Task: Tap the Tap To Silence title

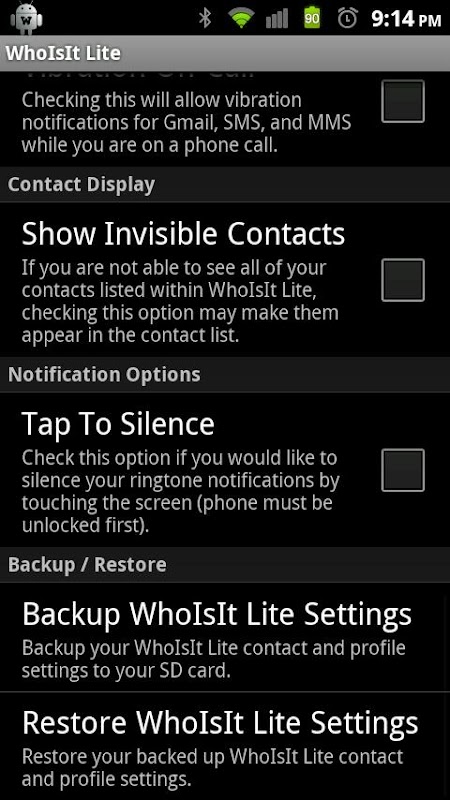Action: pyautogui.click(x=118, y=424)
